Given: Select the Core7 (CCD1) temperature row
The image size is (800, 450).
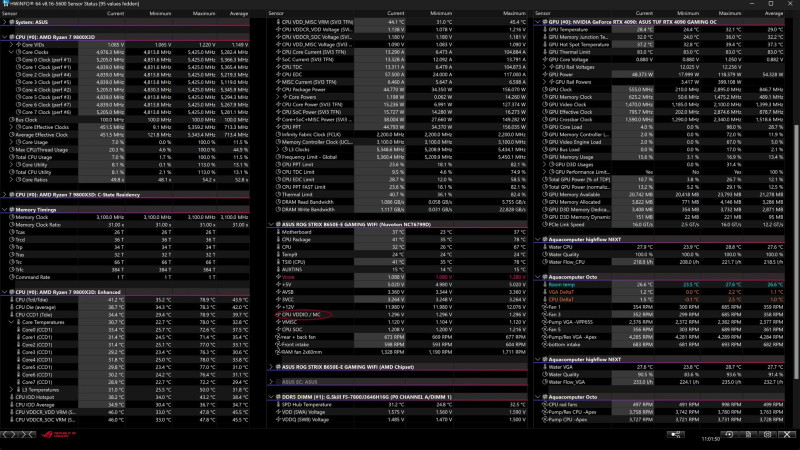Looking at the screenshot, I should pyautogui.click(x=125, y=382).
